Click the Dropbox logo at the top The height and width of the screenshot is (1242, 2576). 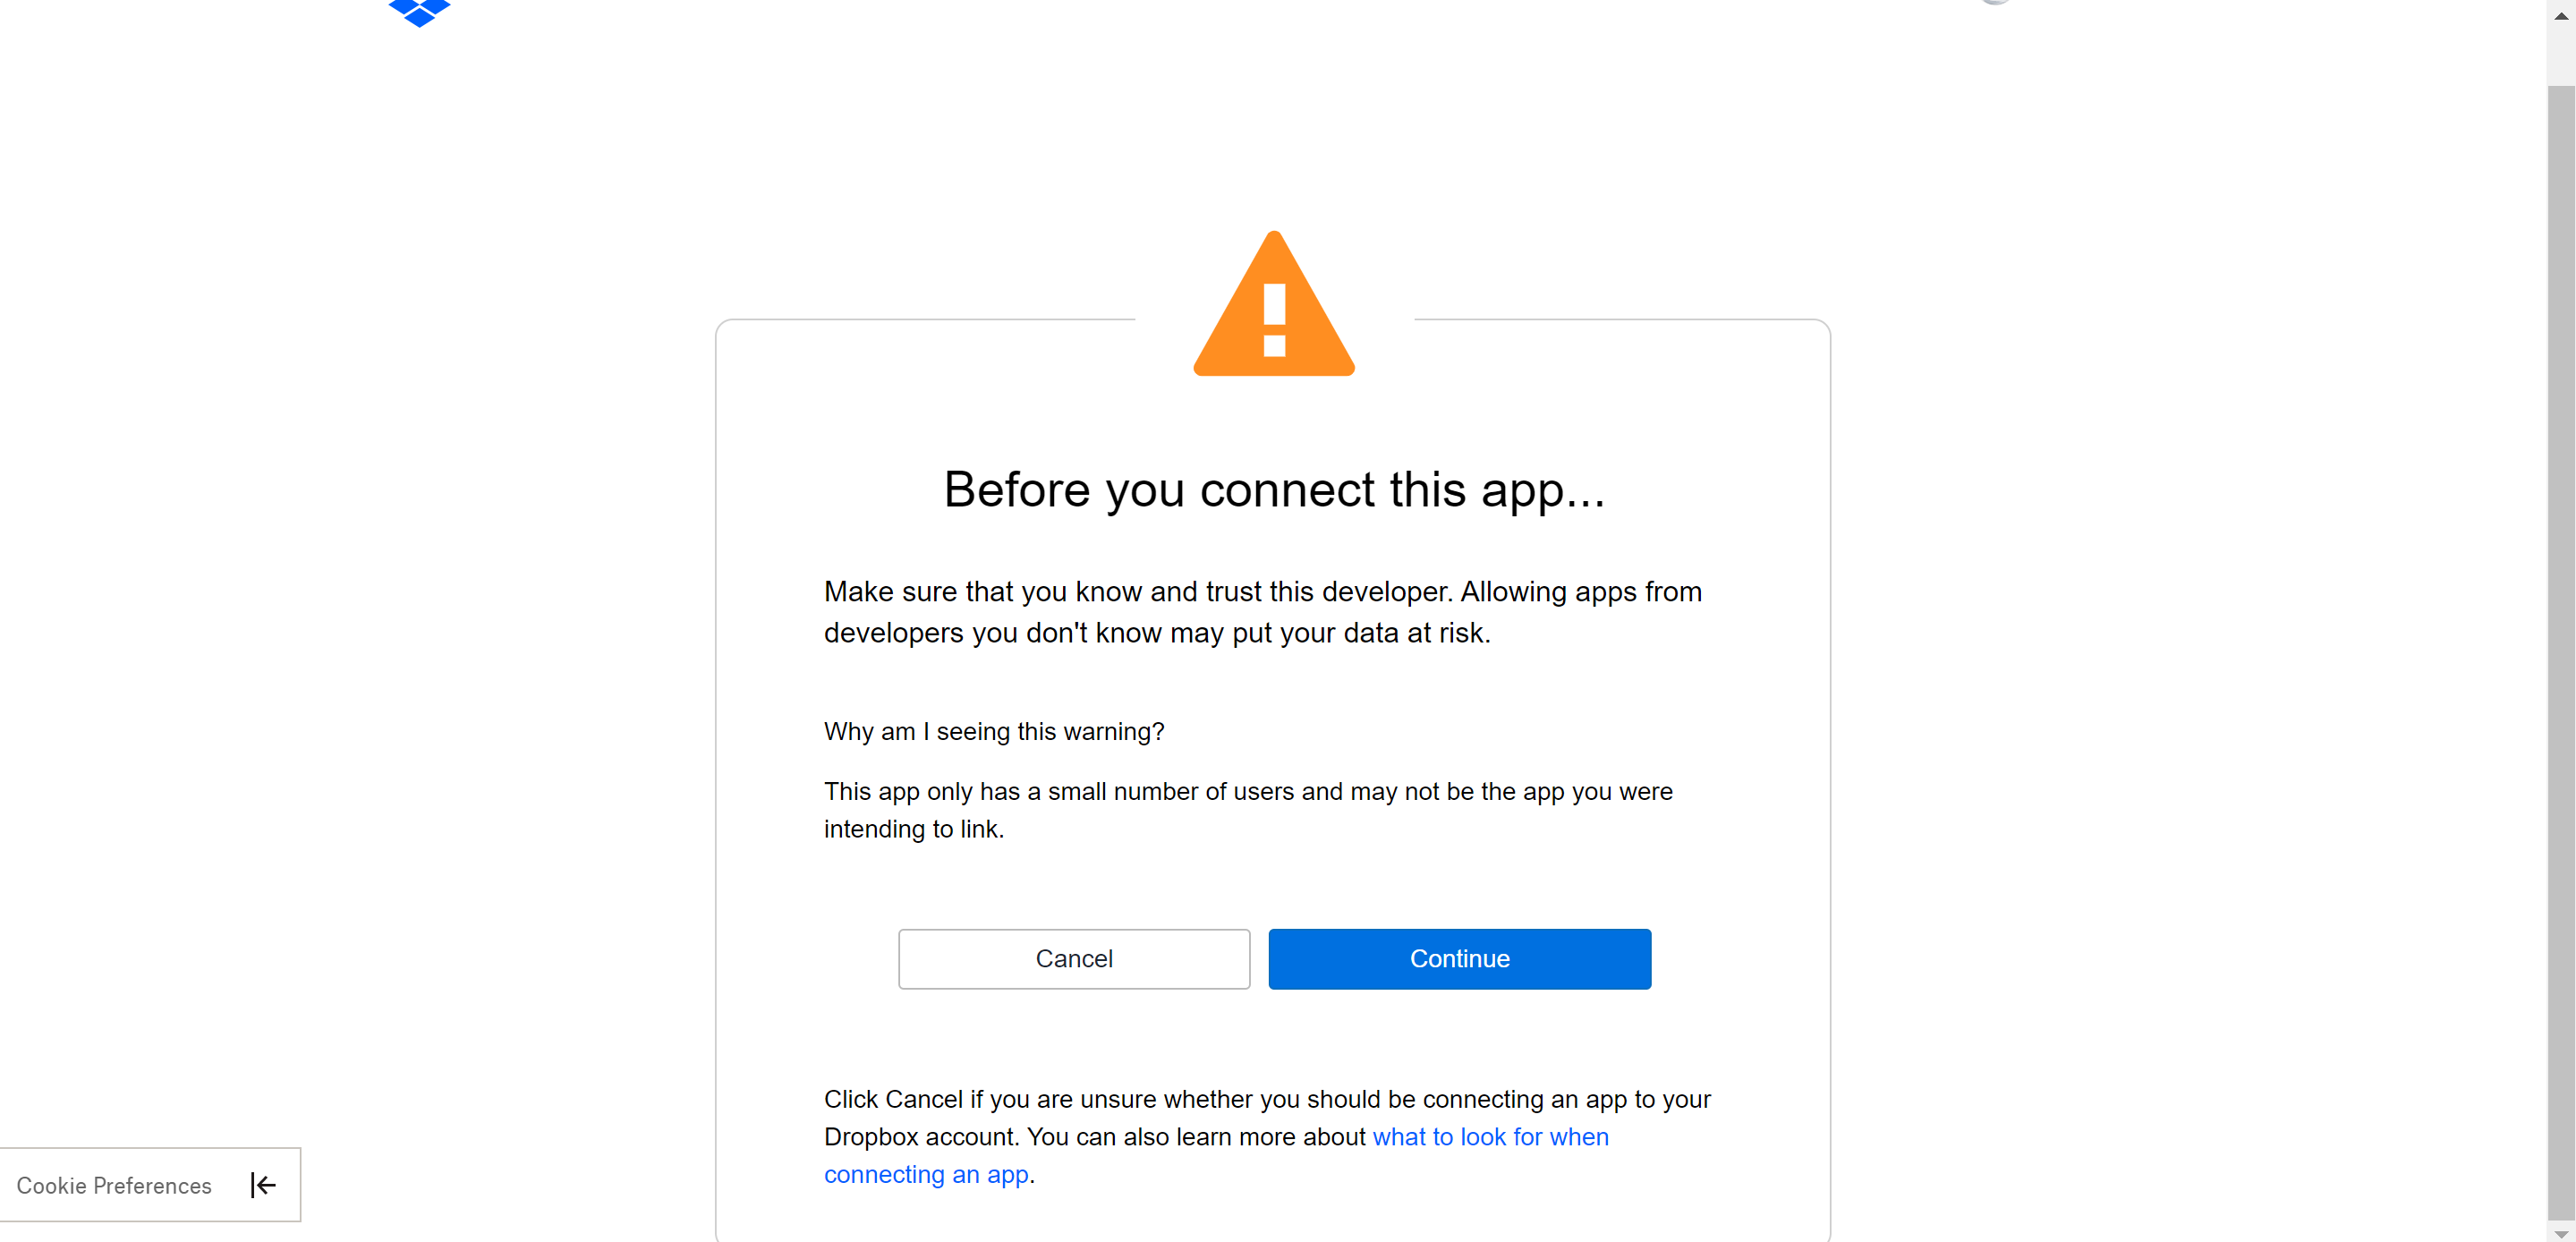pos(419,13)
